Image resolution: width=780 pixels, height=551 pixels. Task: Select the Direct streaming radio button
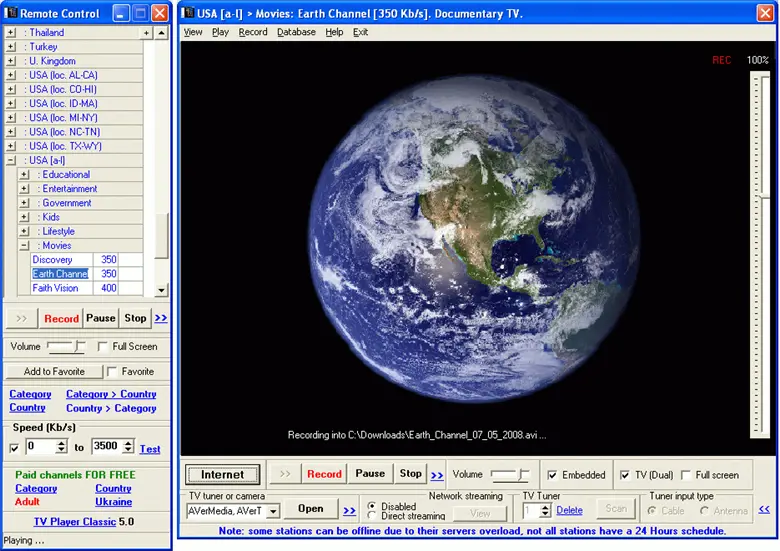[372, 516]
